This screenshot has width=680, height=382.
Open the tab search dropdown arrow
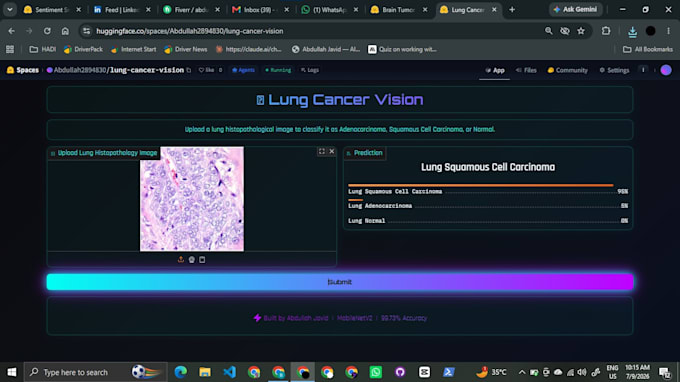(x=10, y=10)
